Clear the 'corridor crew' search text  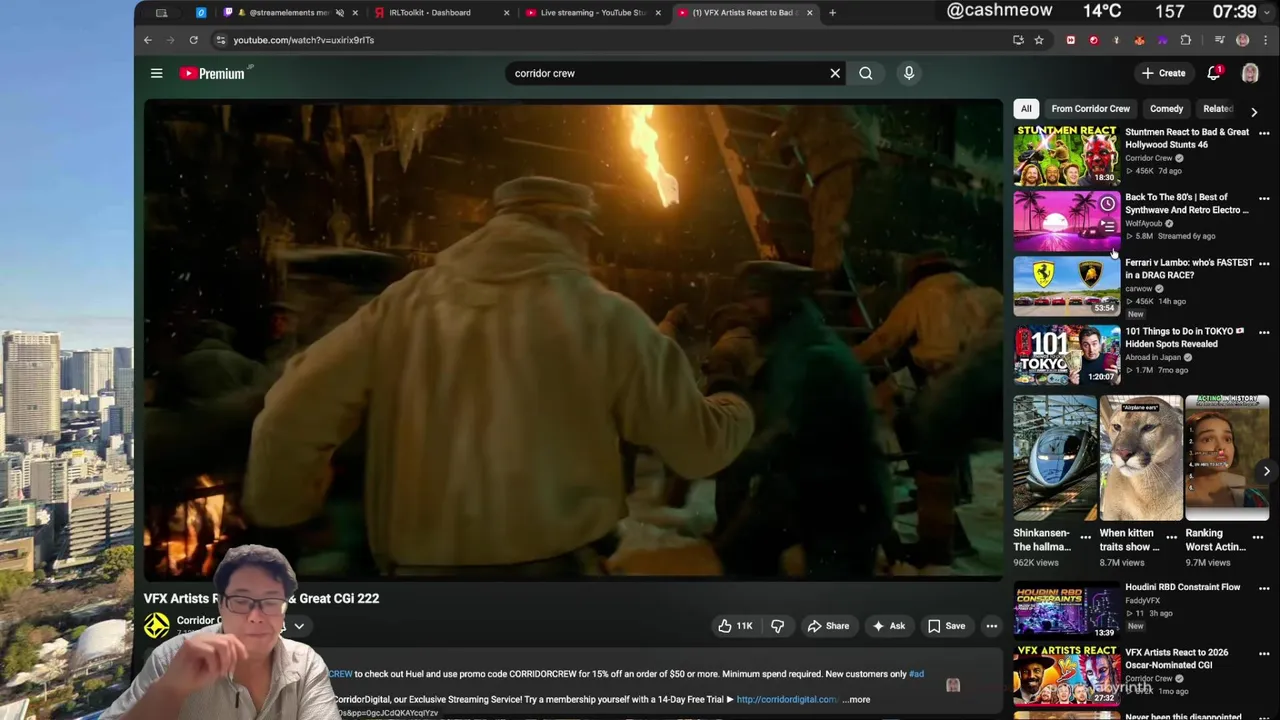[x=835, y=73]
